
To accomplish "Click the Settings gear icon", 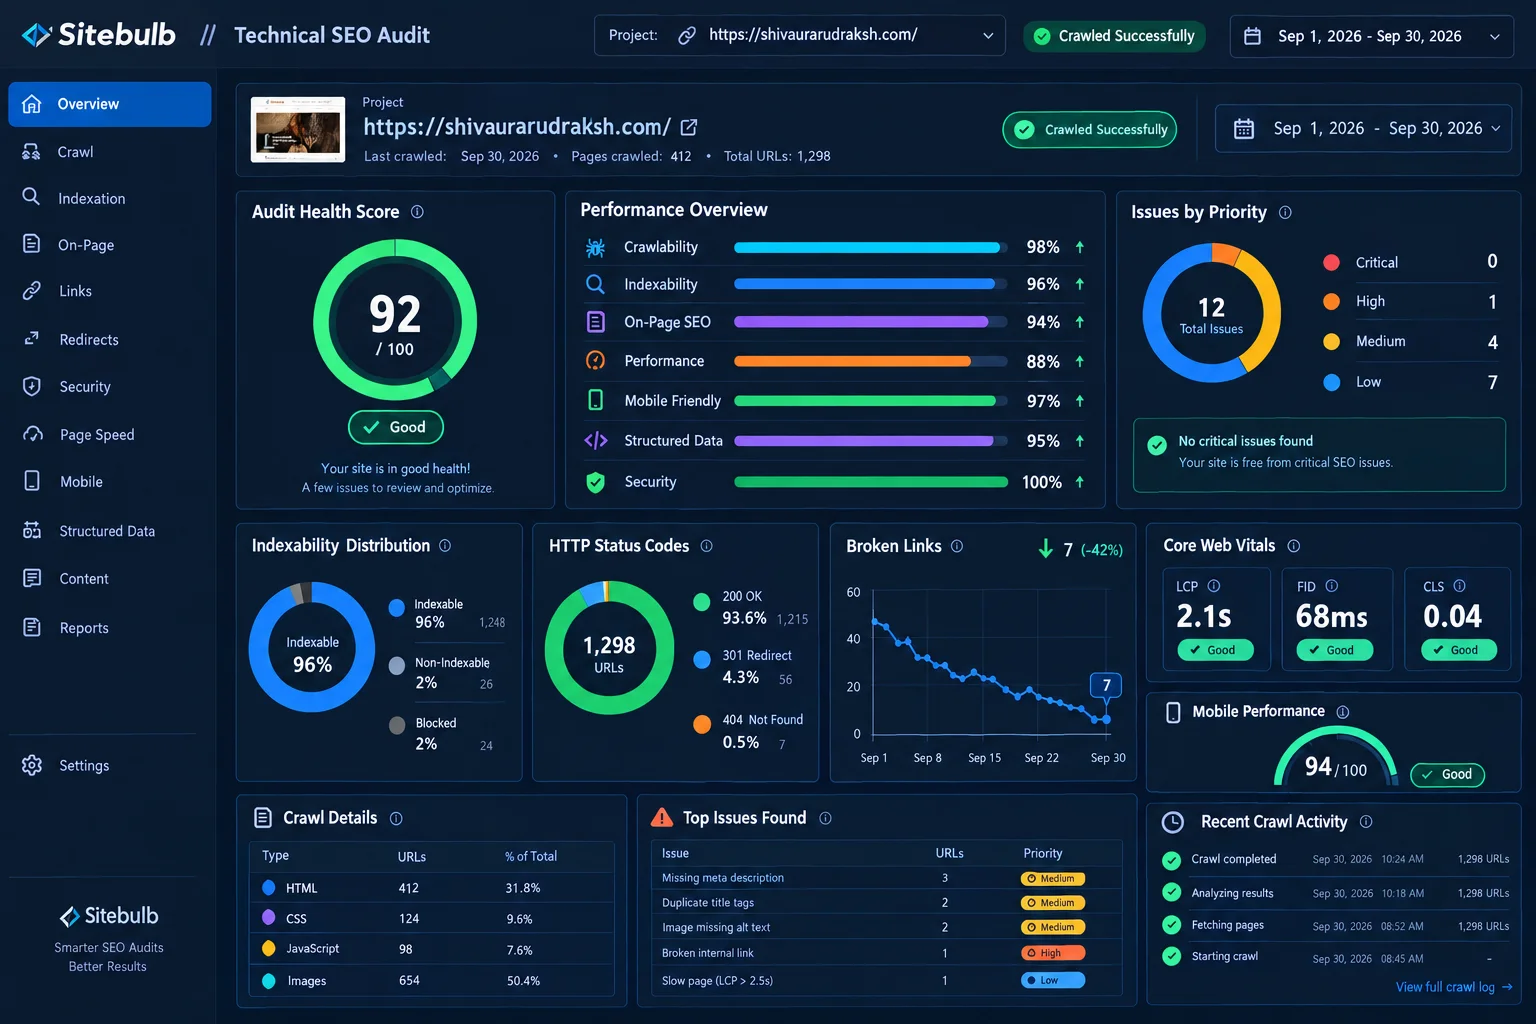I will (32, 765).
